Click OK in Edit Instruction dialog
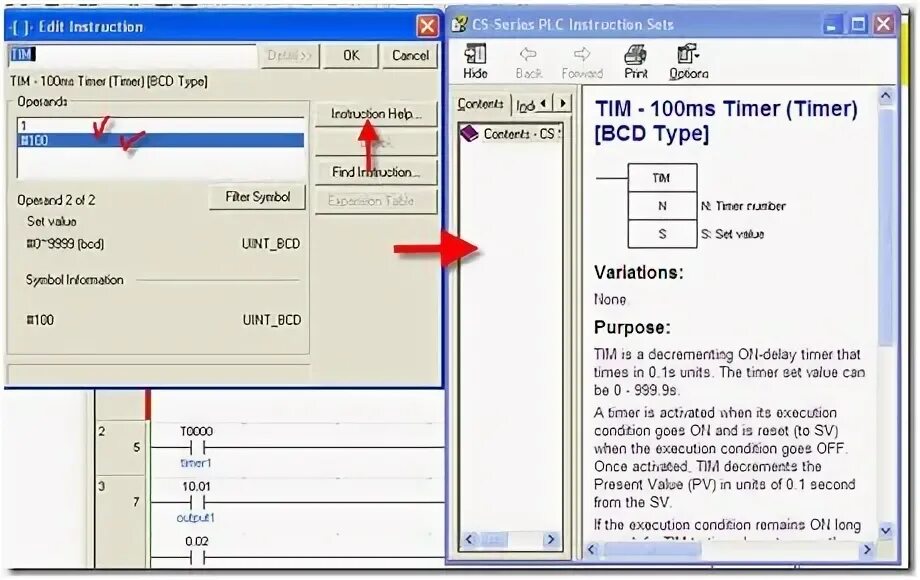This screenshot has height=580, width=920. click(x=351, y=56)
